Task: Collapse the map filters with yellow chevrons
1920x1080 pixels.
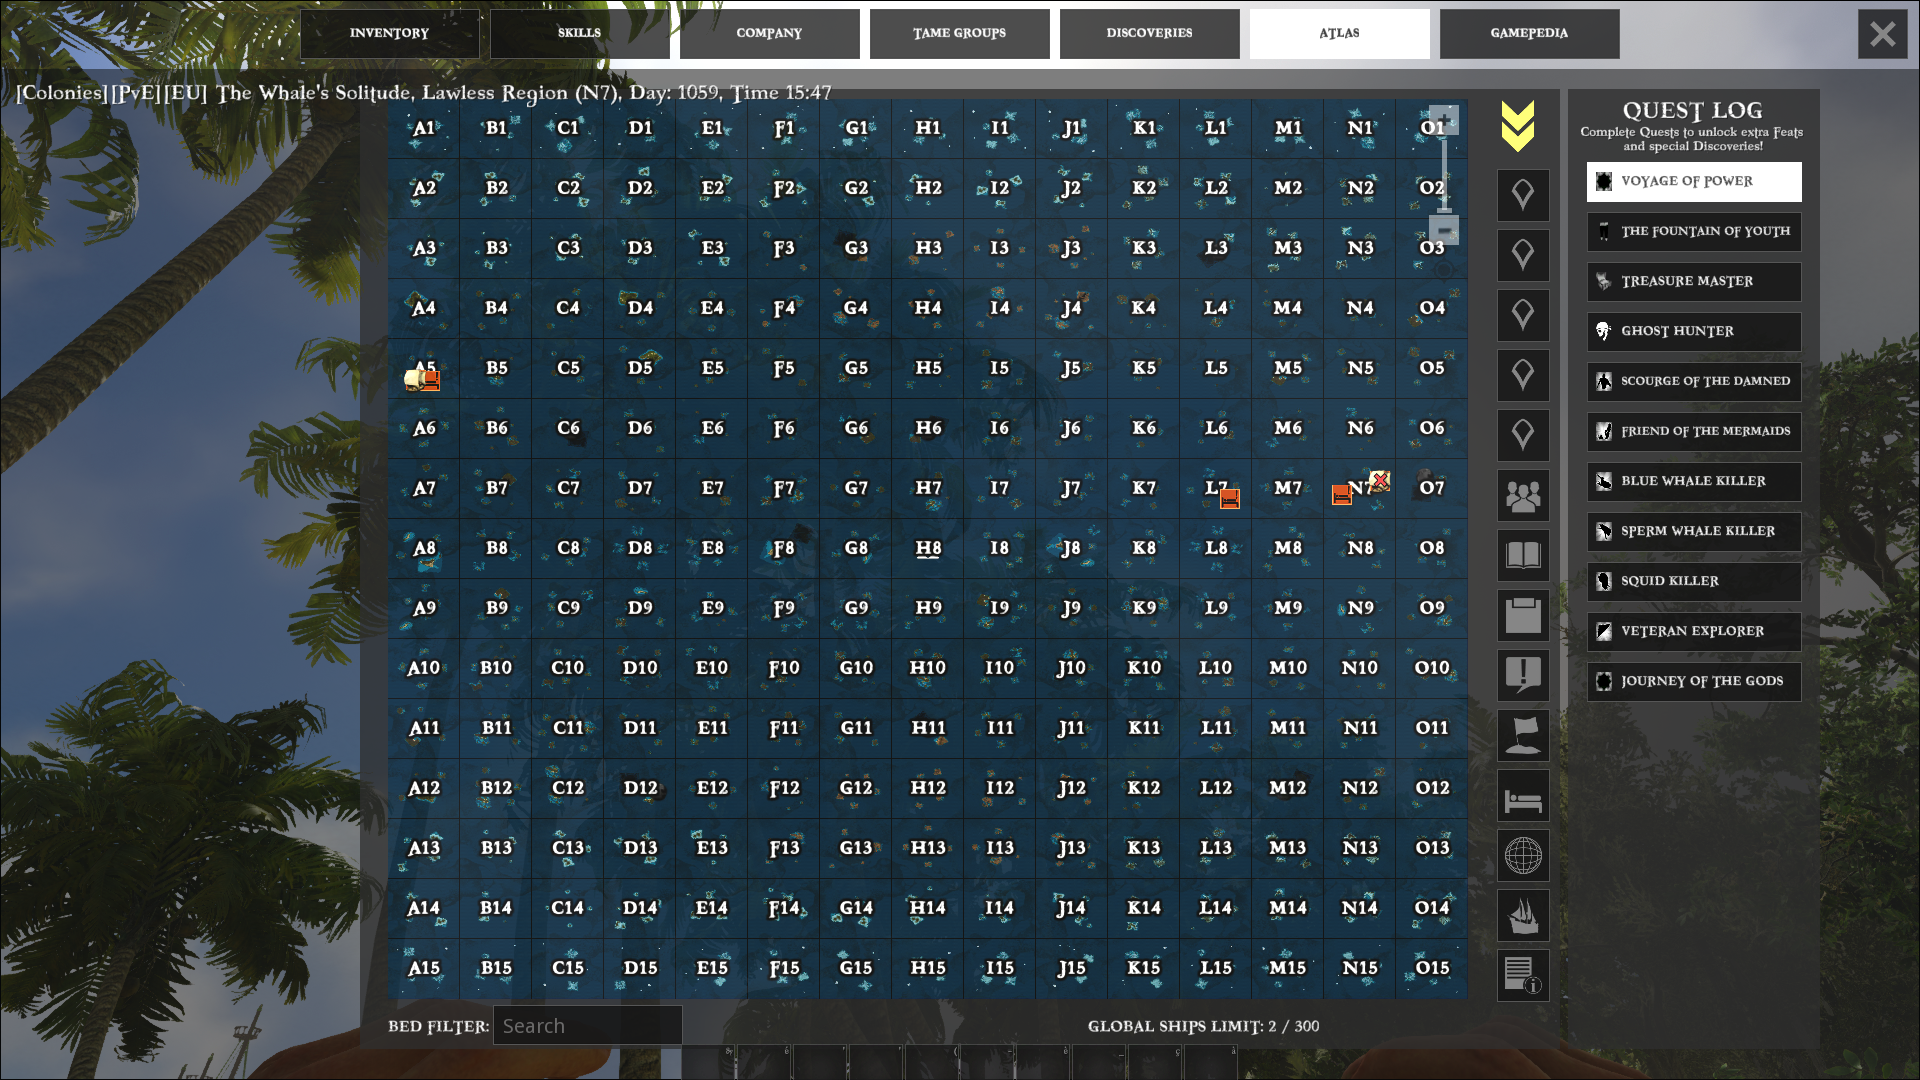Action: pos(1518,126)
